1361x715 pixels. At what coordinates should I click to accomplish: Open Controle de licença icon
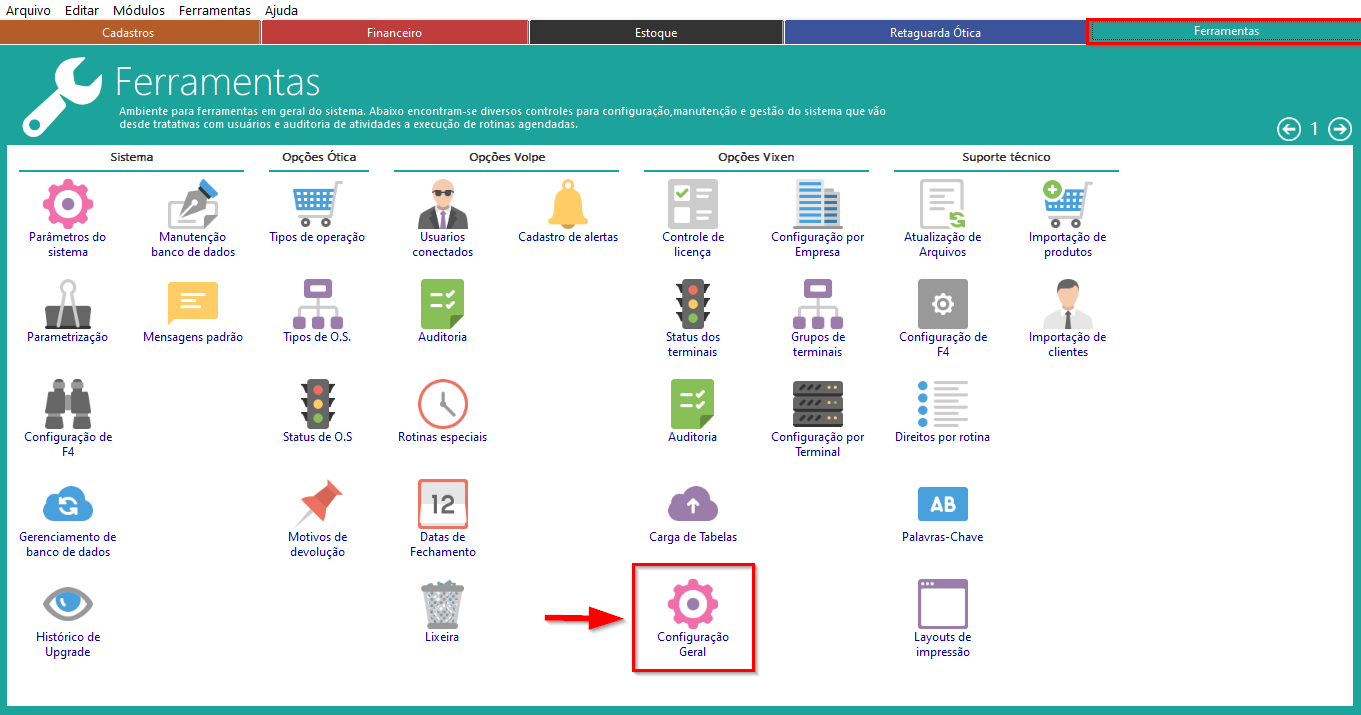coord(692,204)
